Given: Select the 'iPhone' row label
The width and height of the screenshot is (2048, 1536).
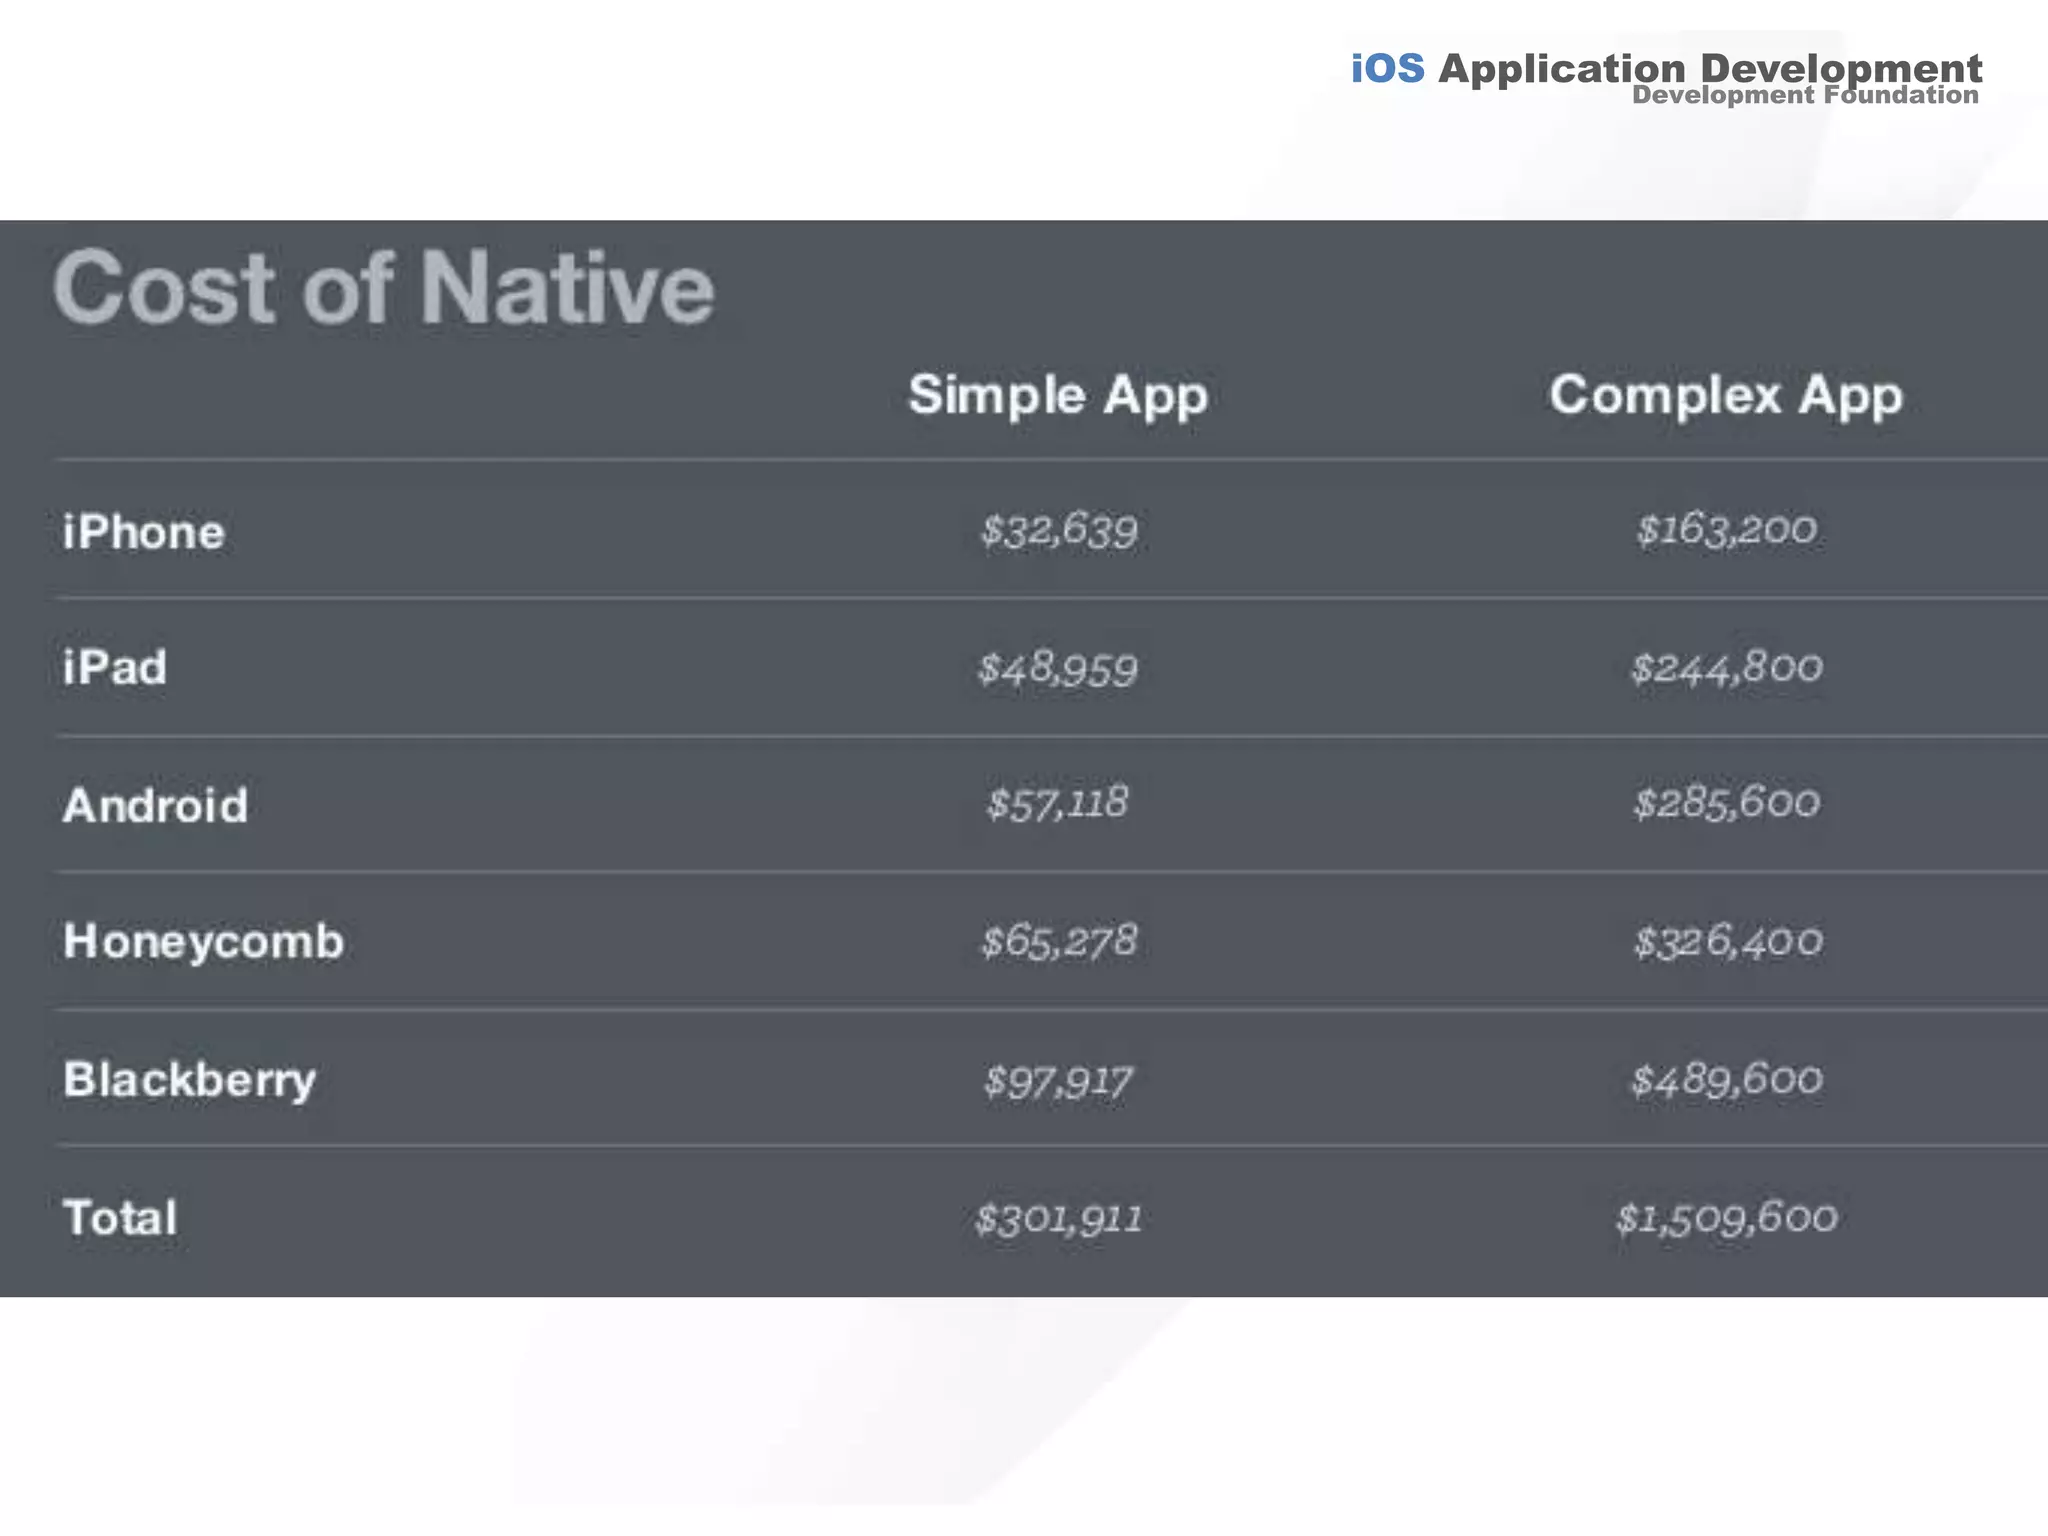Looking at the screenshot, I should 144,531.
